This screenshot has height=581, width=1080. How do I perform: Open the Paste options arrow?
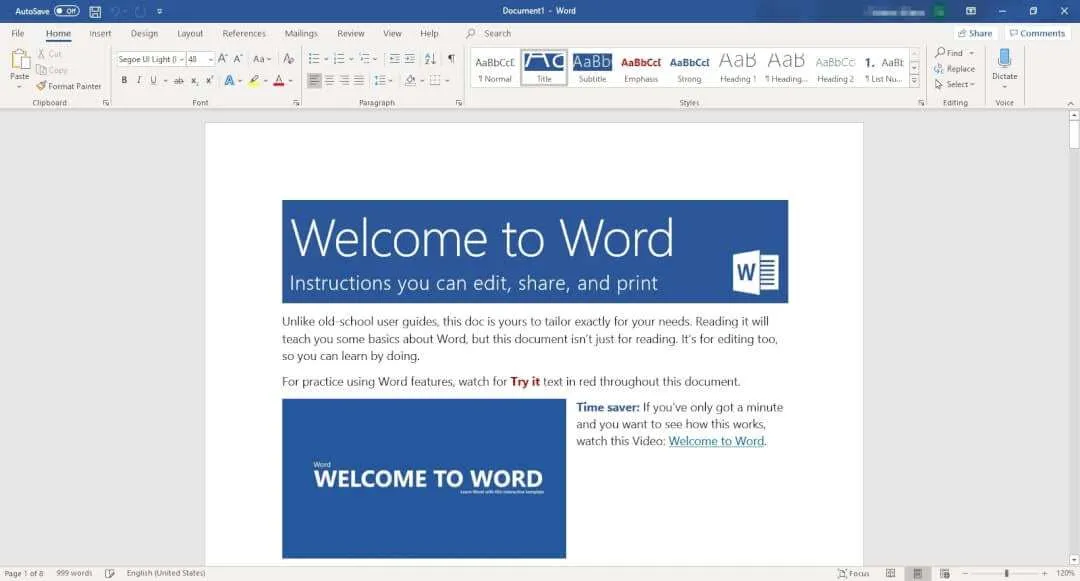coord(19,87)
